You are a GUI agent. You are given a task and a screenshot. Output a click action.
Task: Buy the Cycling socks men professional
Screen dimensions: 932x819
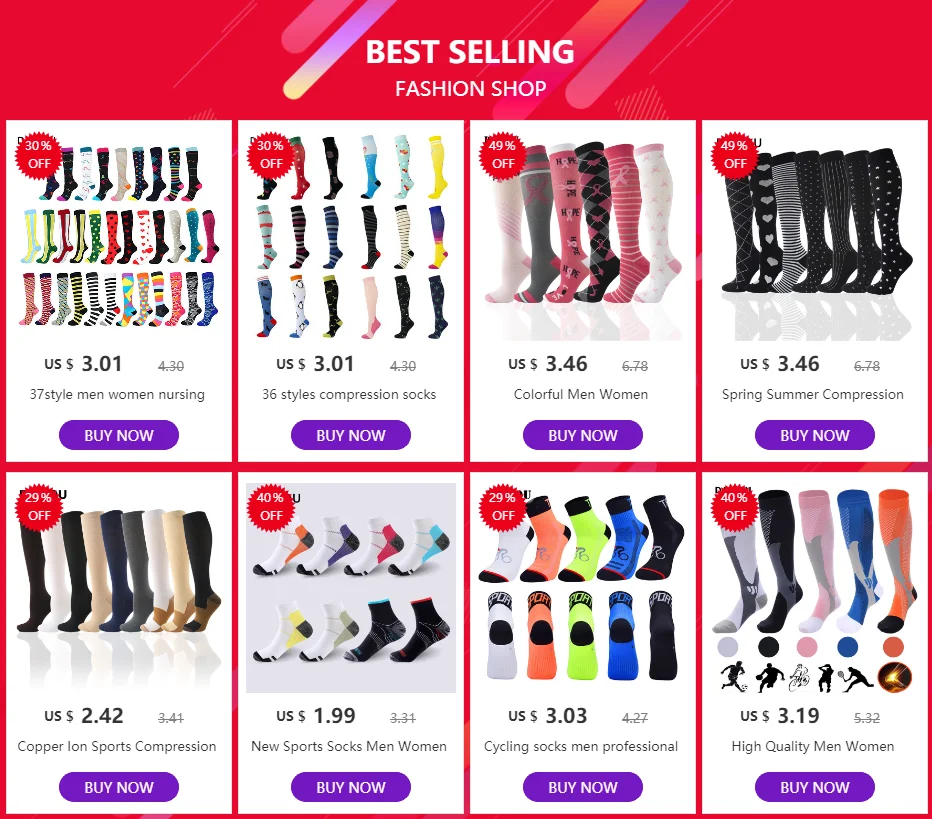(583, 787)
